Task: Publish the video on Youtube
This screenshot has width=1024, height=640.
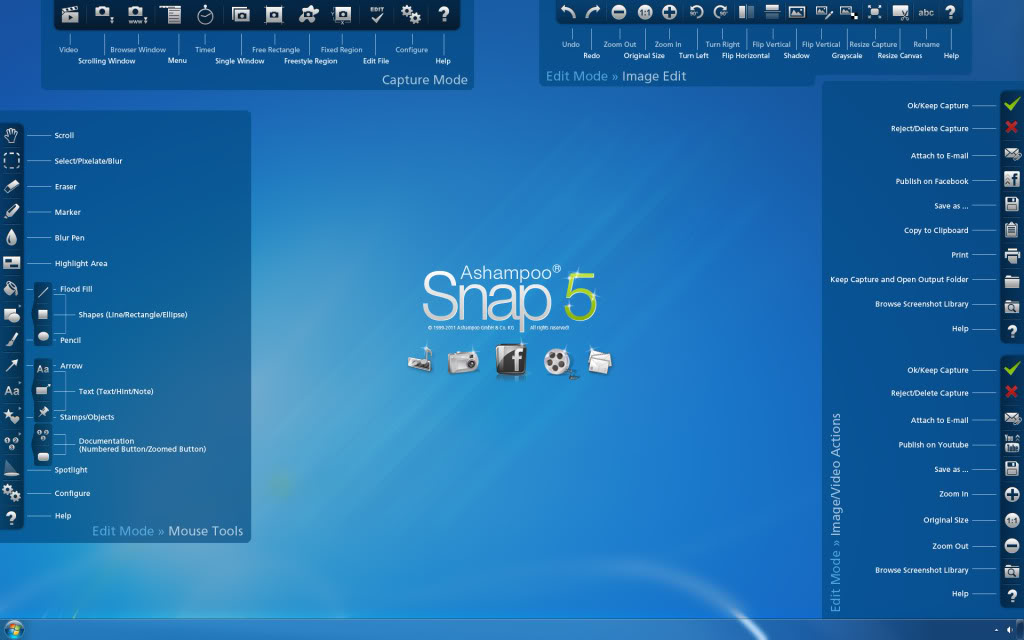Action: click(1011, 444)
